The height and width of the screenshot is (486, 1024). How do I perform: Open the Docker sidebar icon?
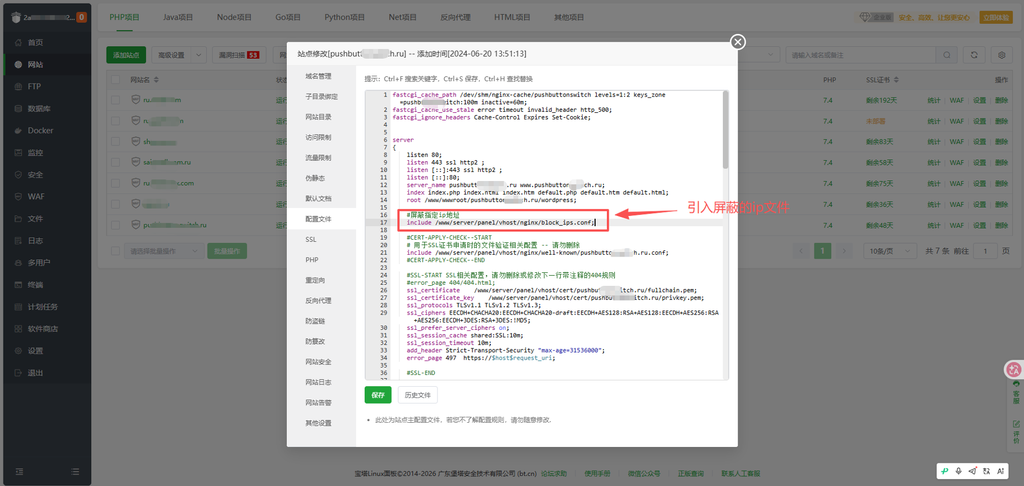tap(18, 131)
